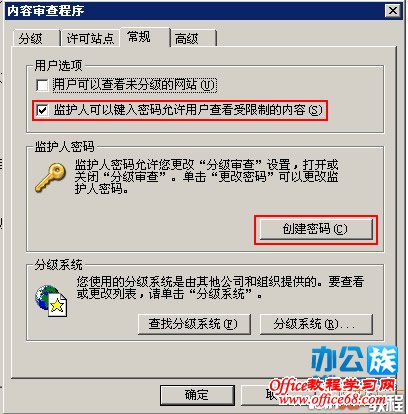
Task: Enable 用户可以查看未分级的网站 checkbox
Action: [42, 85]
